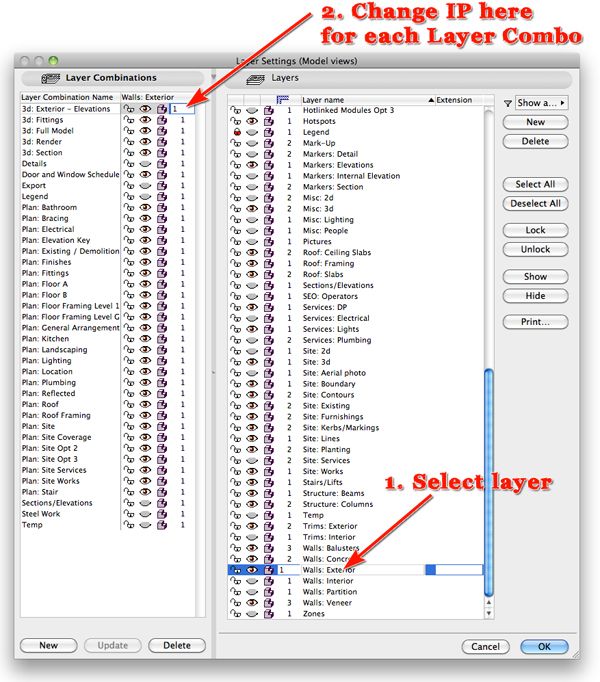Click the wireframe icon for 3d: Render combination
600x682 pixels.
162,142
